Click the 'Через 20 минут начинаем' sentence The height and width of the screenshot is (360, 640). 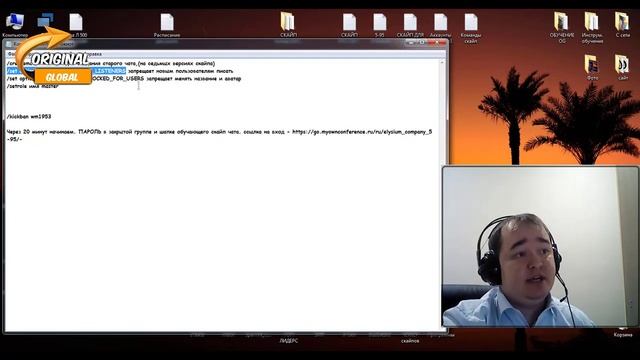[x=41, y=132]
